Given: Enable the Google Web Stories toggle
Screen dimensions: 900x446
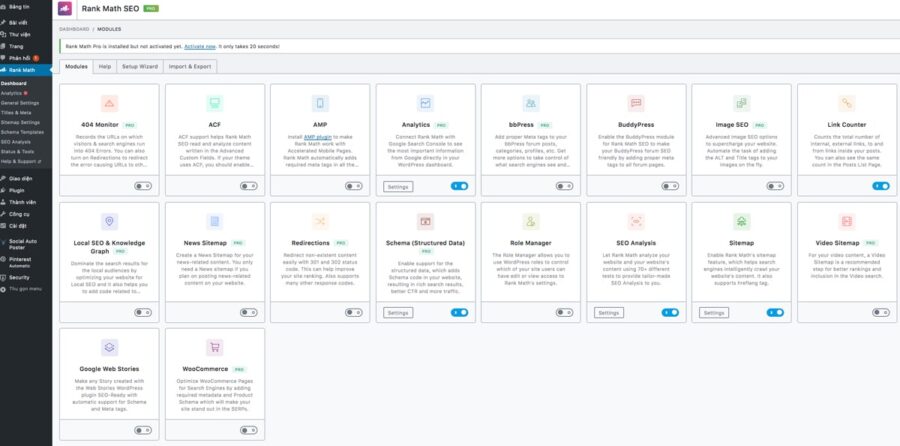Looking at the screenshot, I should point(143,430).
